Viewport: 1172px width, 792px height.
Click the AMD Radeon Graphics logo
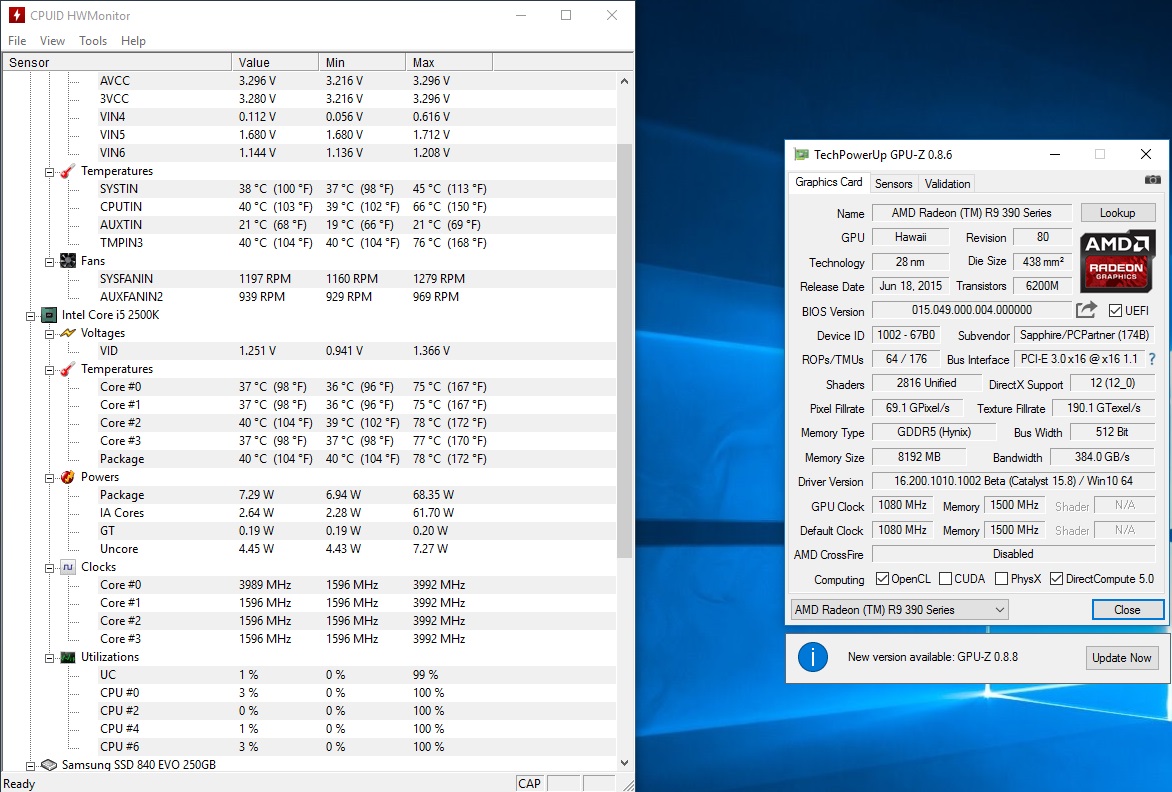coord(1117,261)
